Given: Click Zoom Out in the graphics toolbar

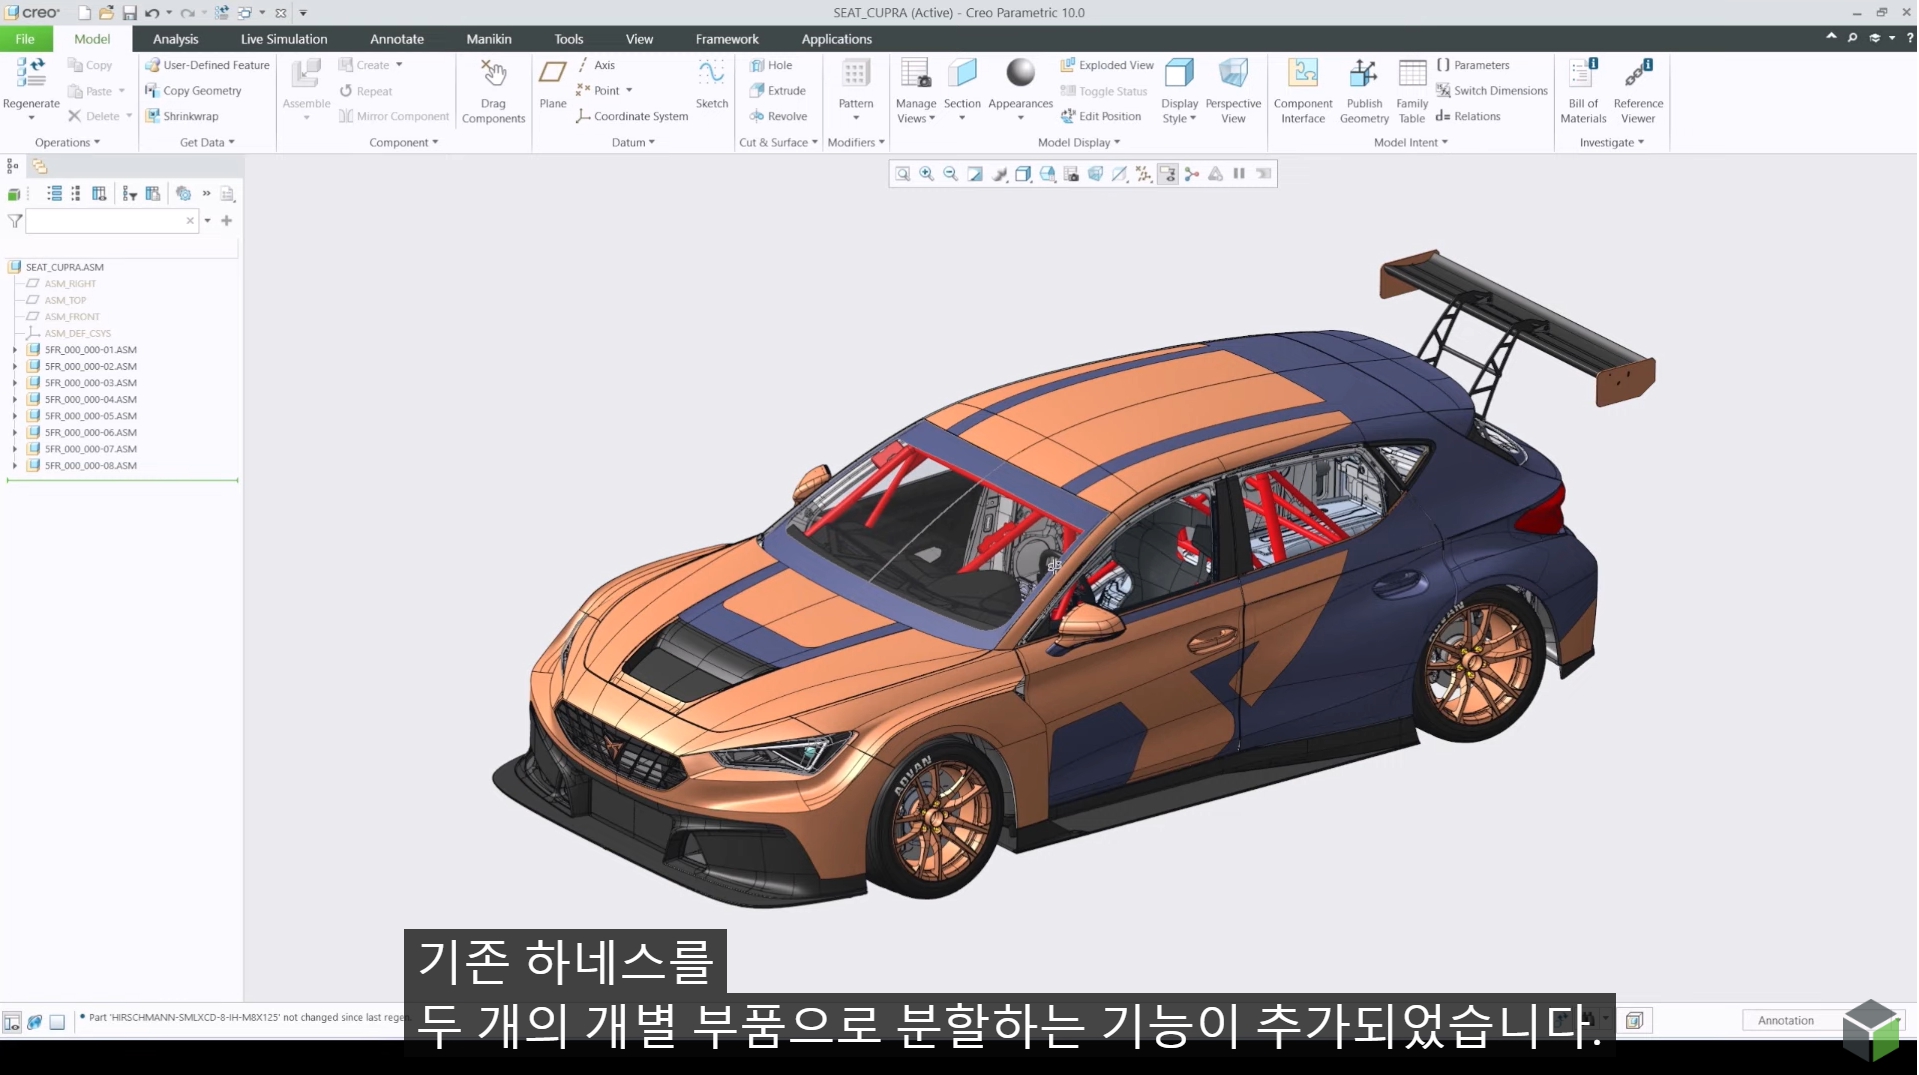Looking at the screenshot, I should point(951,174).
